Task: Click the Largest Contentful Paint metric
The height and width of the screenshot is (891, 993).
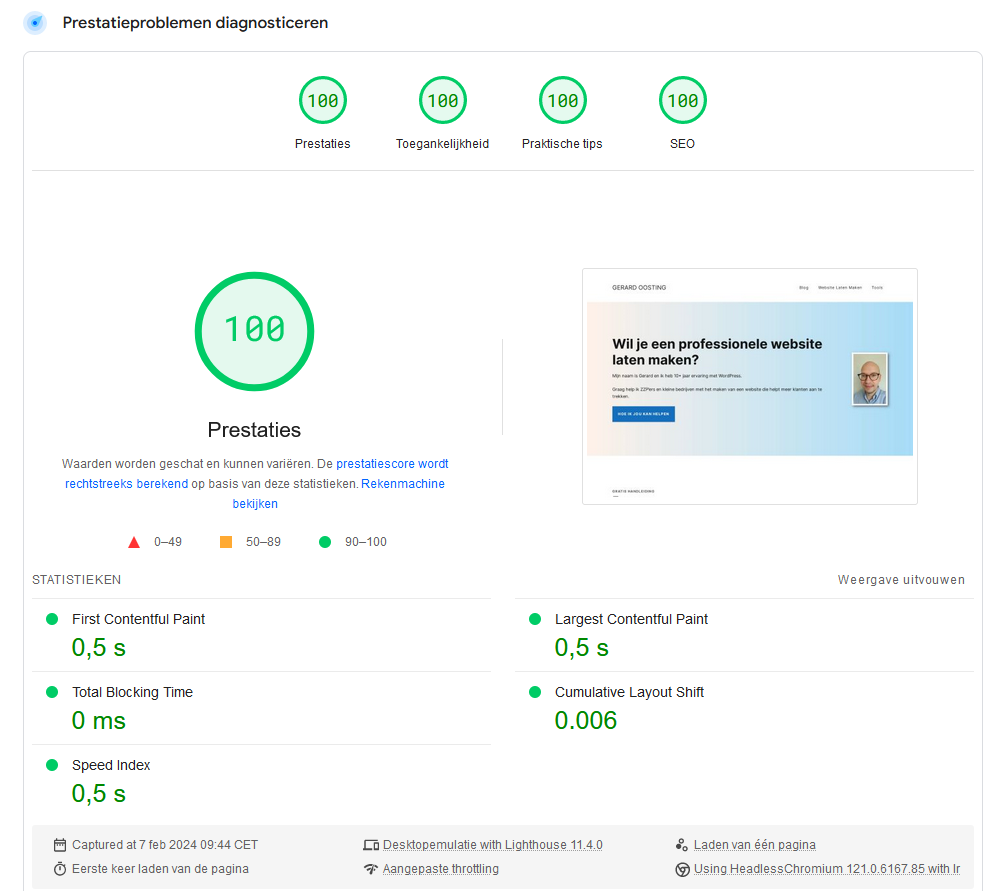Action: pyautogui.click(x=631, y=620)
